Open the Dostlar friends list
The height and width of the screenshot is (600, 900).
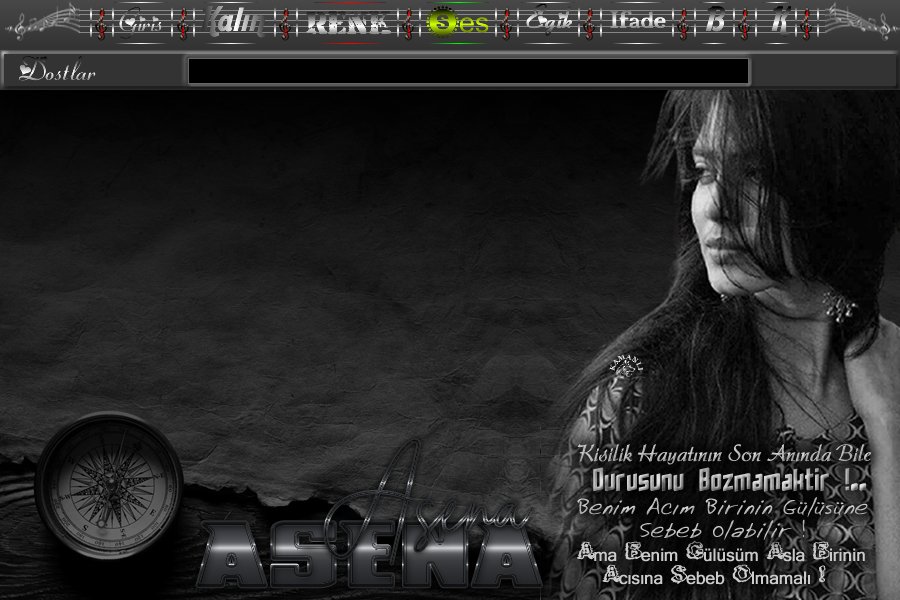coord(58,72)
